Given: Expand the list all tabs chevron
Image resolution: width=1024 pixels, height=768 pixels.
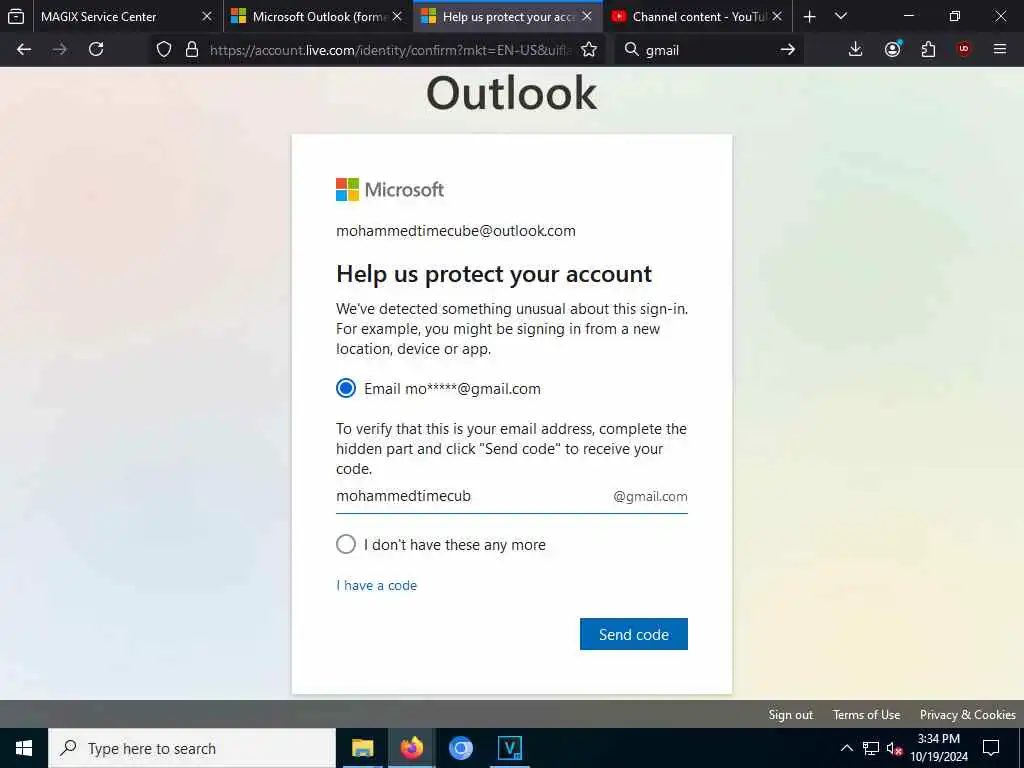Looking at the screenshot, I should 841,16.
